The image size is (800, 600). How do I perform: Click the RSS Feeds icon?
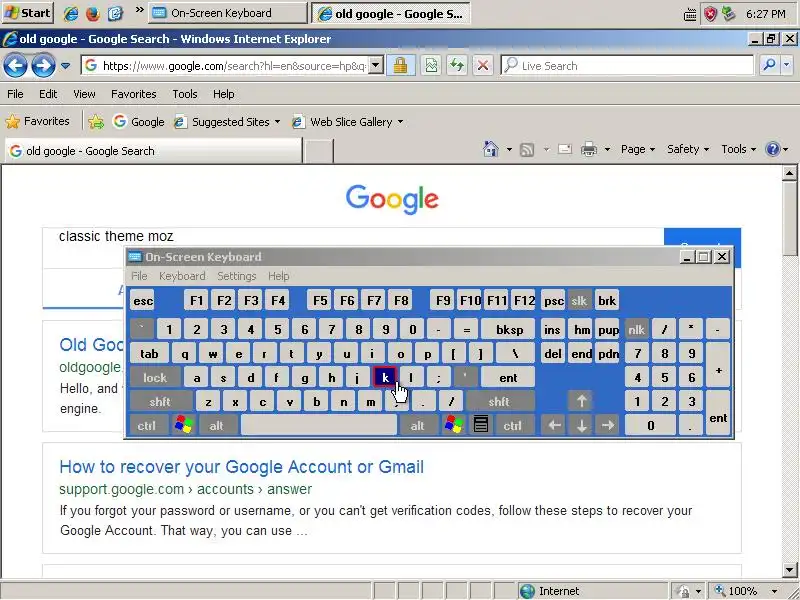click(x=527, y=149)
